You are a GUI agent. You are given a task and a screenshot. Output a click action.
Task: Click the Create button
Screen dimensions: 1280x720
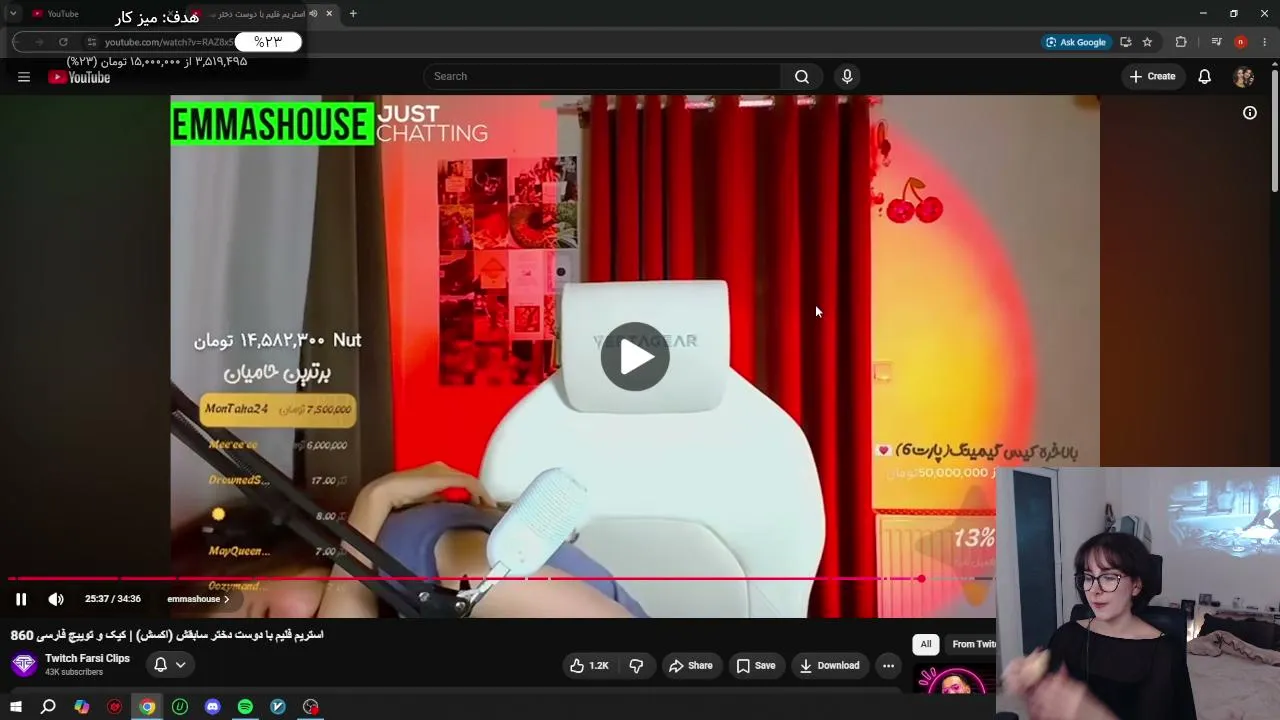[1152, 76]
